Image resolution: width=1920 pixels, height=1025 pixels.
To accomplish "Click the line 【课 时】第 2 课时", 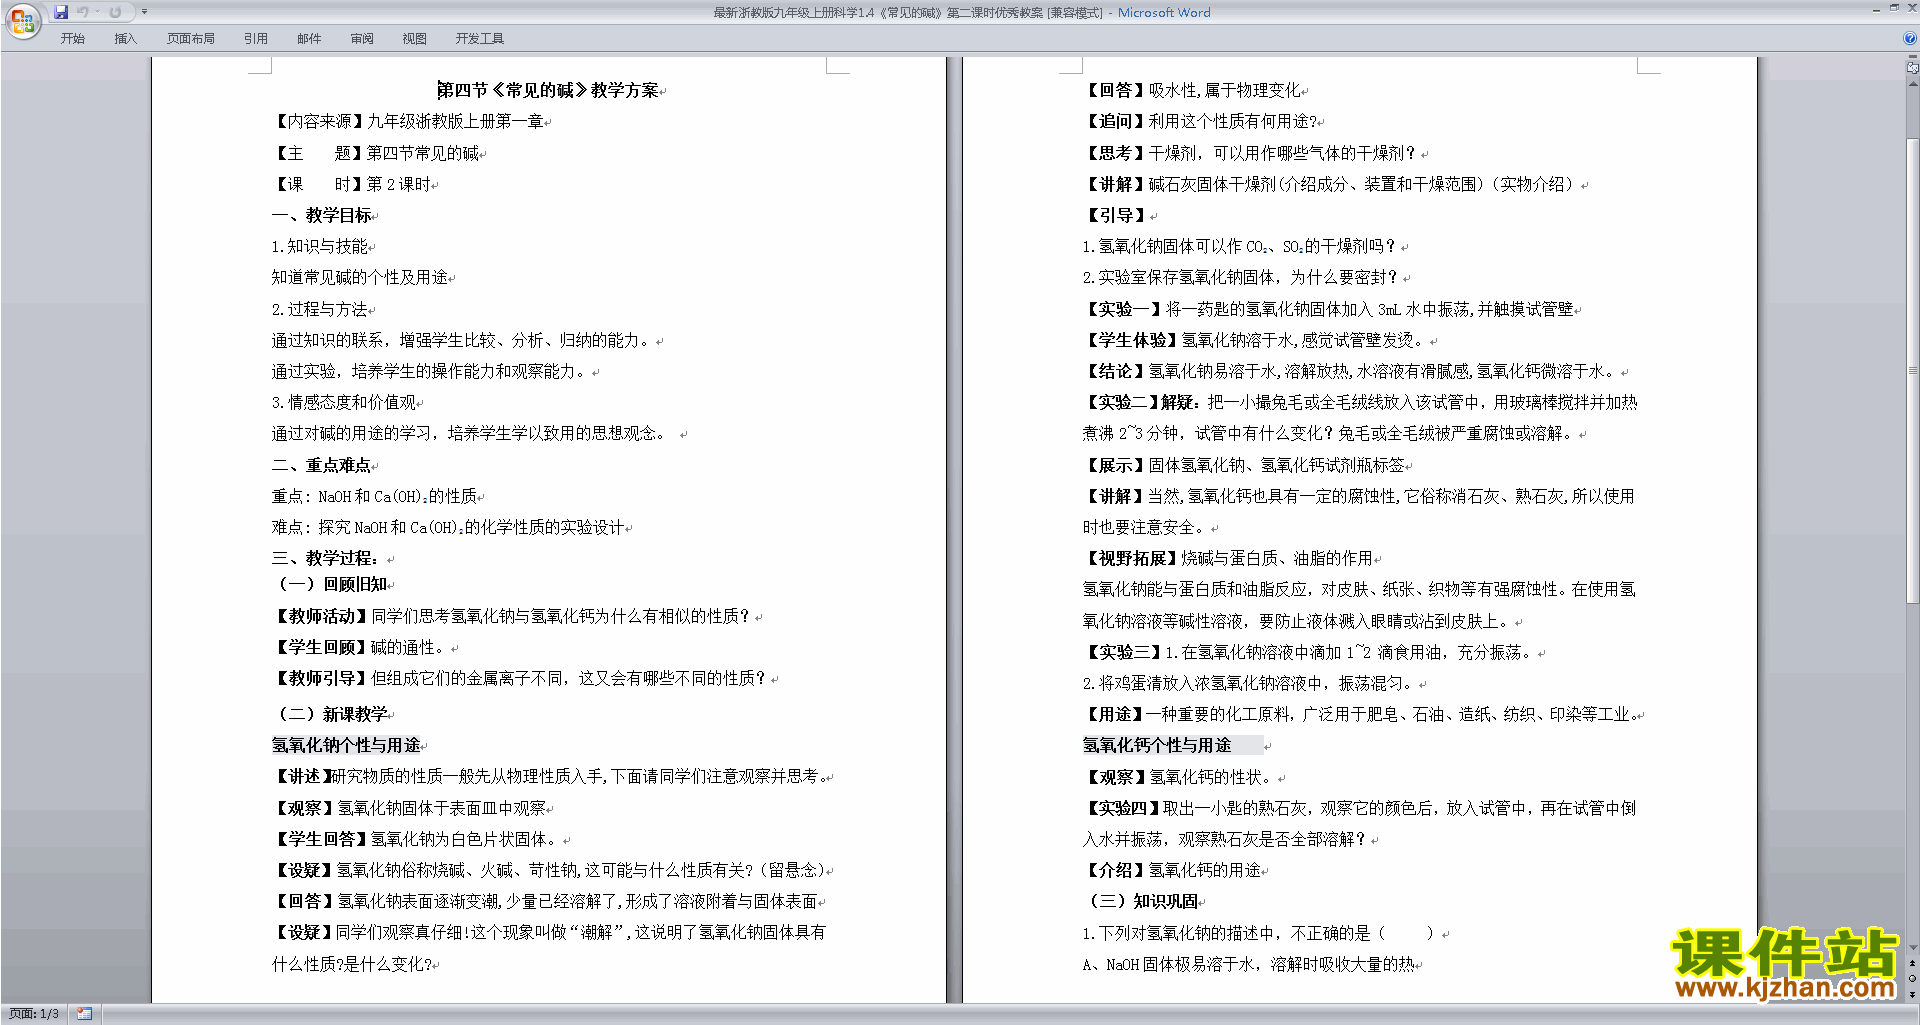I will [x=351, y=184].
